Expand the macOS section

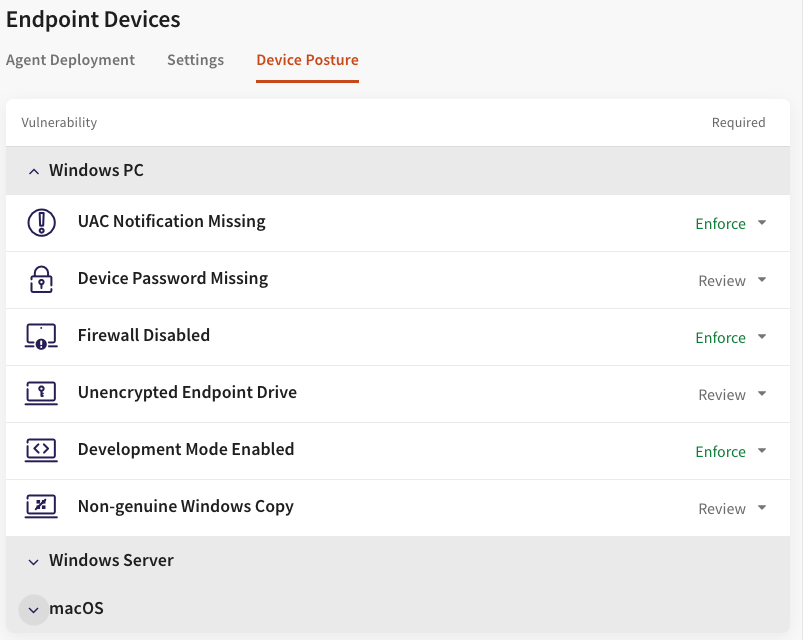click(34, 609)
